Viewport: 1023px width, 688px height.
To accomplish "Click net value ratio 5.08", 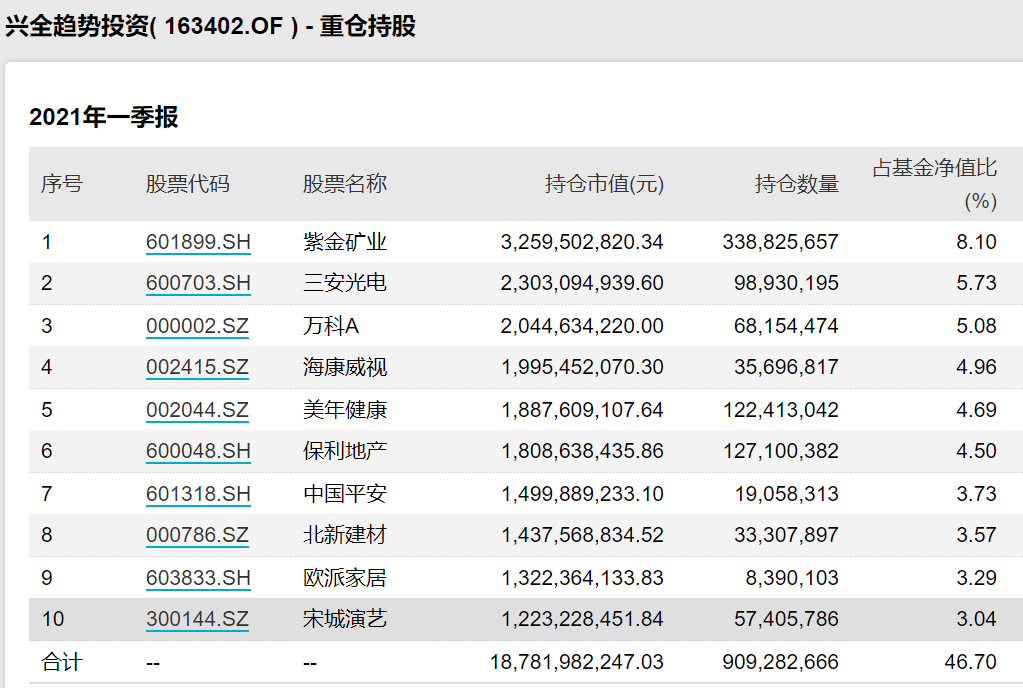I will pyautogui.click(x=977, y=325).
